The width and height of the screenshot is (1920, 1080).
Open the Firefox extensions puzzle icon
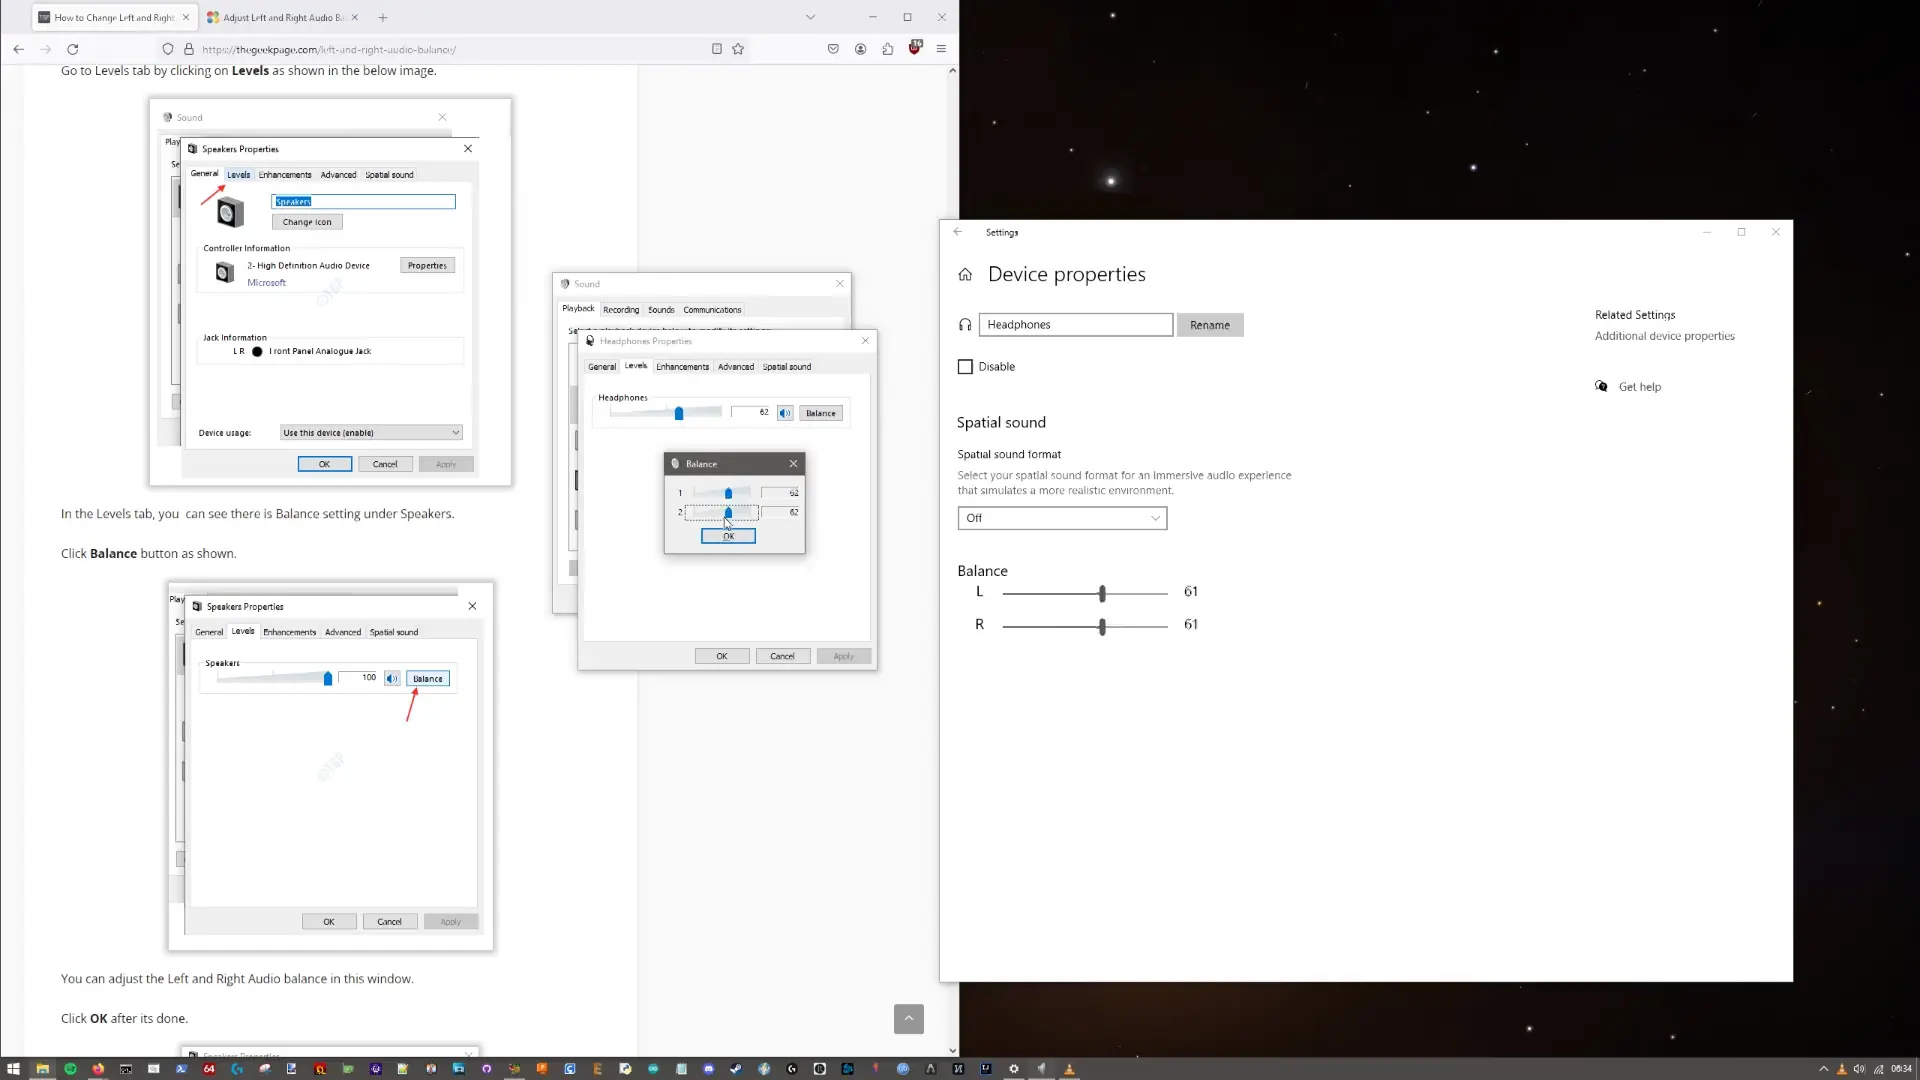tap(887, 49)
